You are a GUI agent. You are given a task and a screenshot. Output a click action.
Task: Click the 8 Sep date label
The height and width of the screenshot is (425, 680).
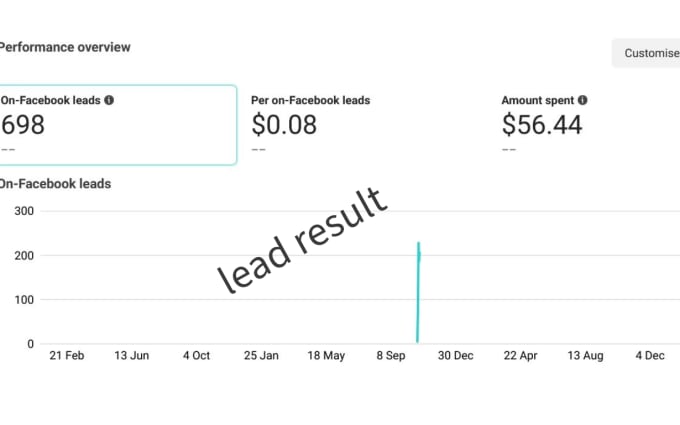coord(391,356)
